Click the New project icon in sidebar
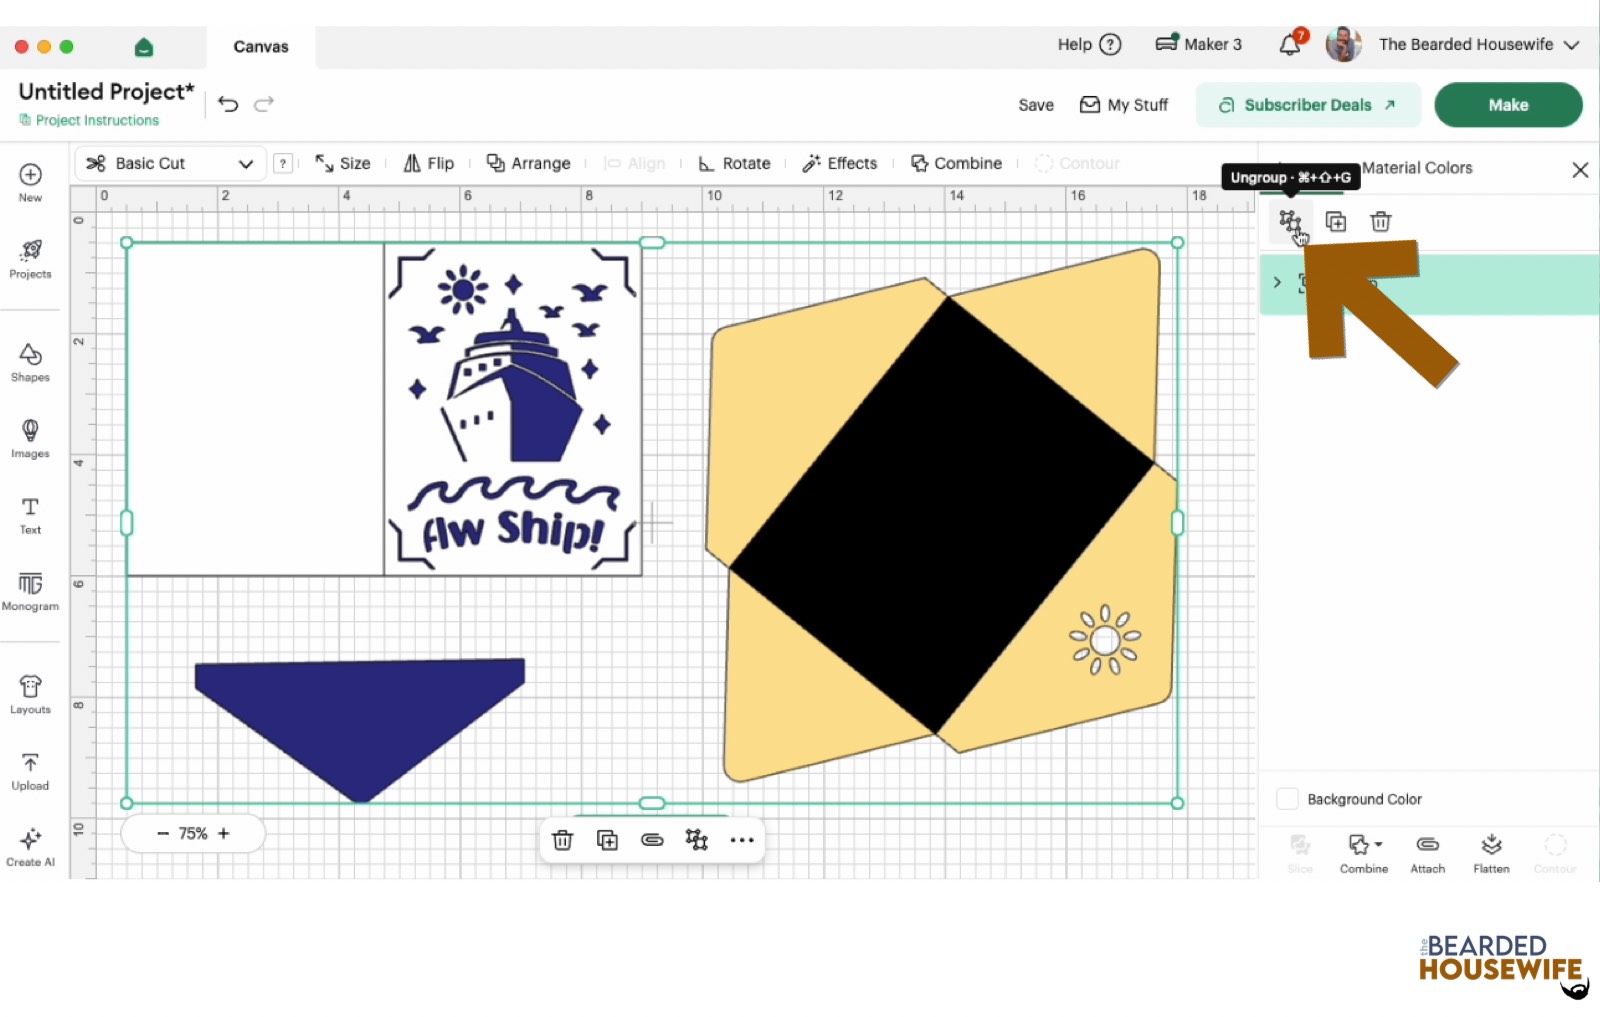 pyautogui.click(x=30, y=182)
